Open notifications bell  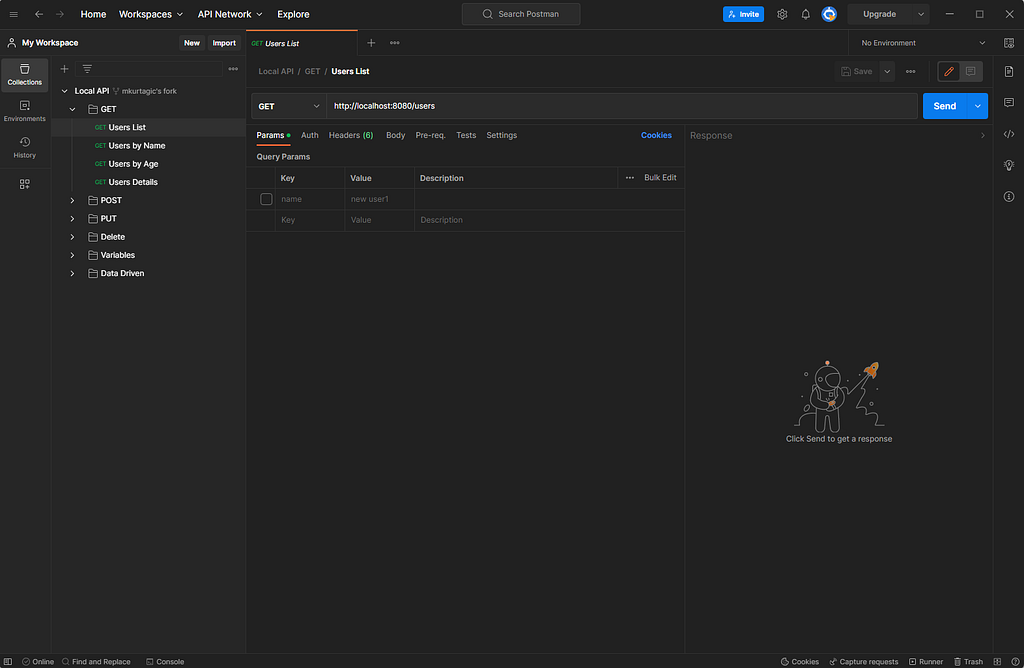(805, 14)
